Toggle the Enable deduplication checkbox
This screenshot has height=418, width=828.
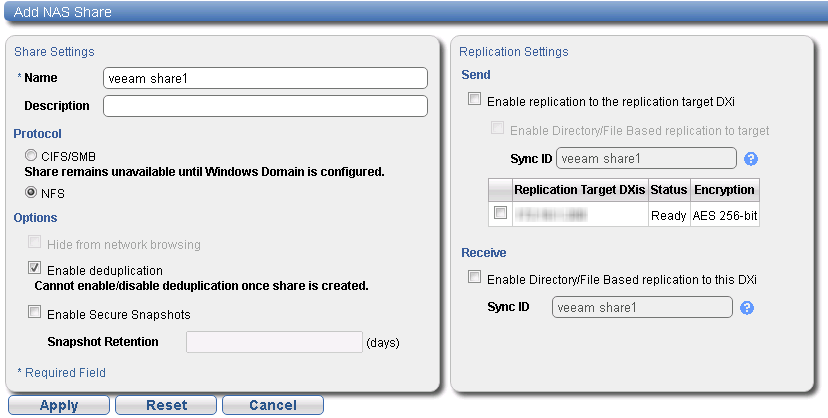35,269
